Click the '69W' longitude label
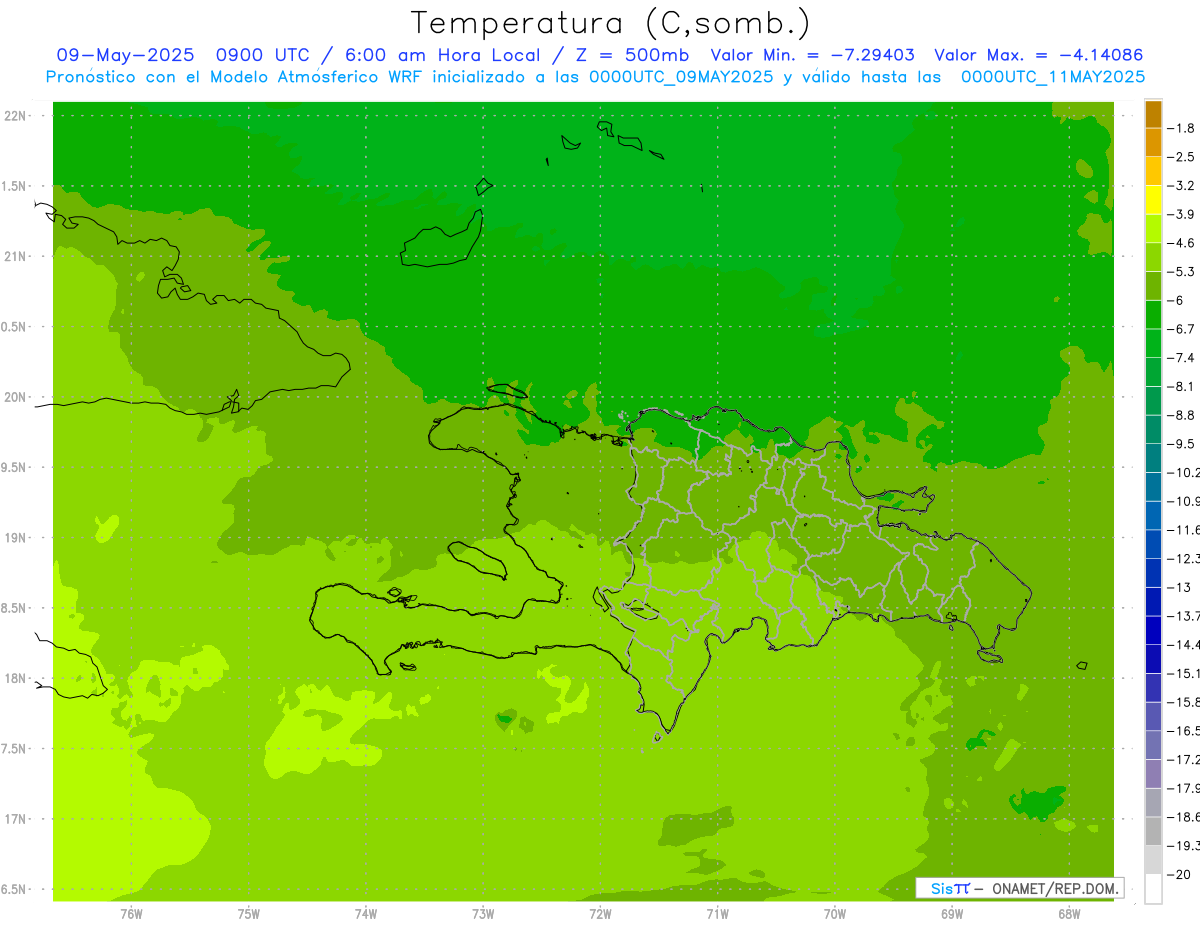 pyautogui.click(x=952, y=914)
